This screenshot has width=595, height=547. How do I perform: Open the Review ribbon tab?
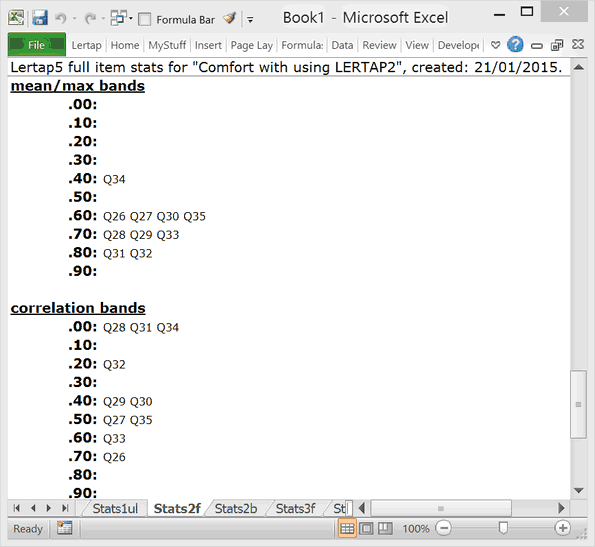pyautogui.click(x=379, y=45)
